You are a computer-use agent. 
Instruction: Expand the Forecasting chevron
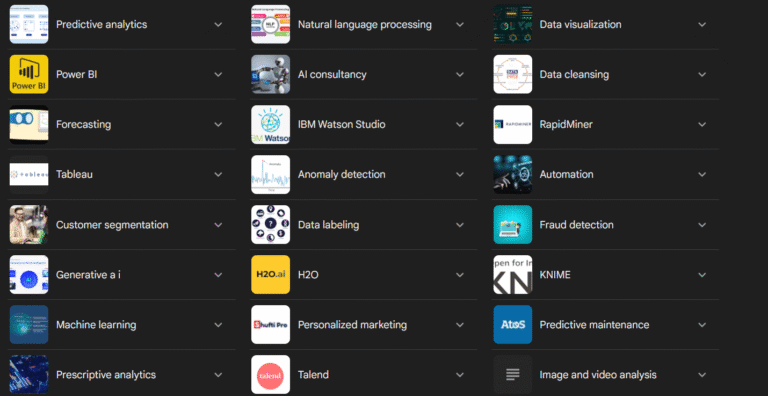(218, 124)
